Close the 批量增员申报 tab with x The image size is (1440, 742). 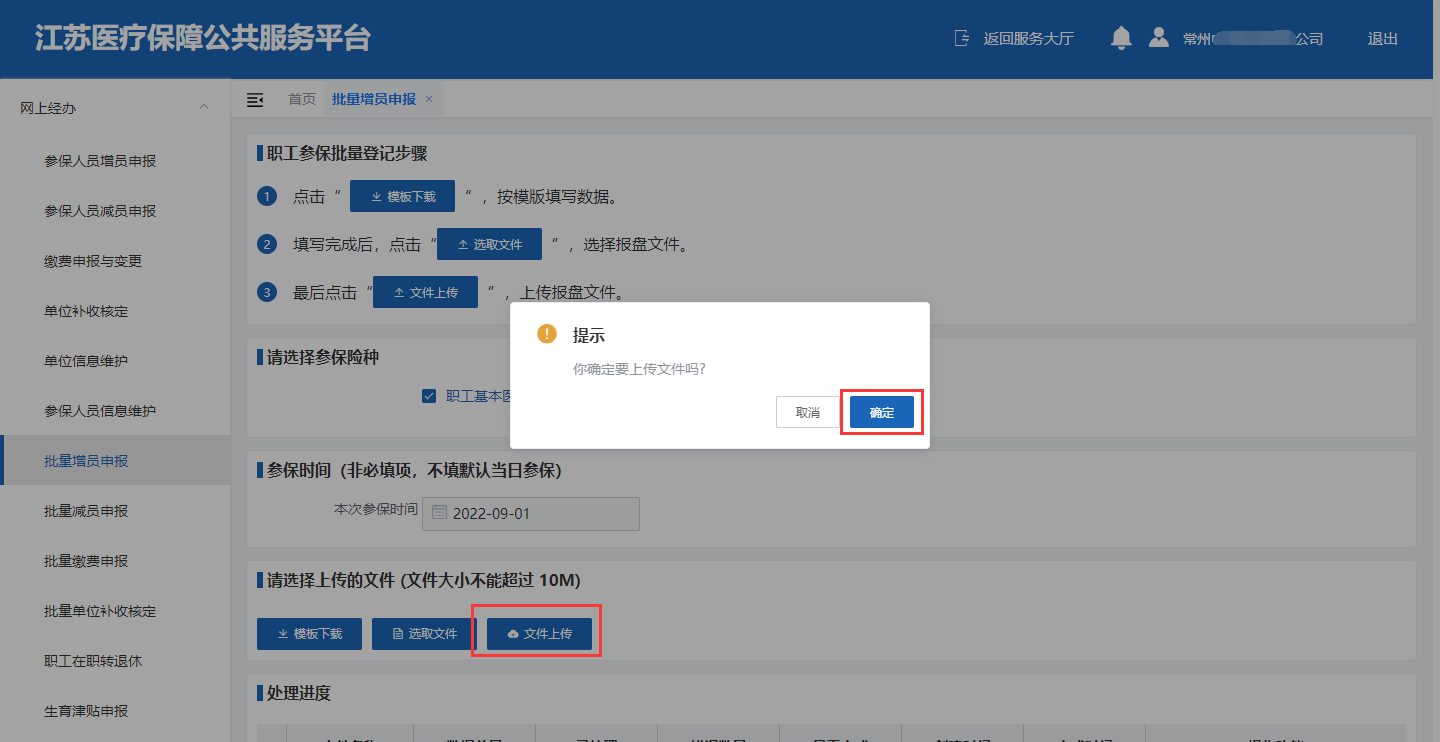pos(429,99)
